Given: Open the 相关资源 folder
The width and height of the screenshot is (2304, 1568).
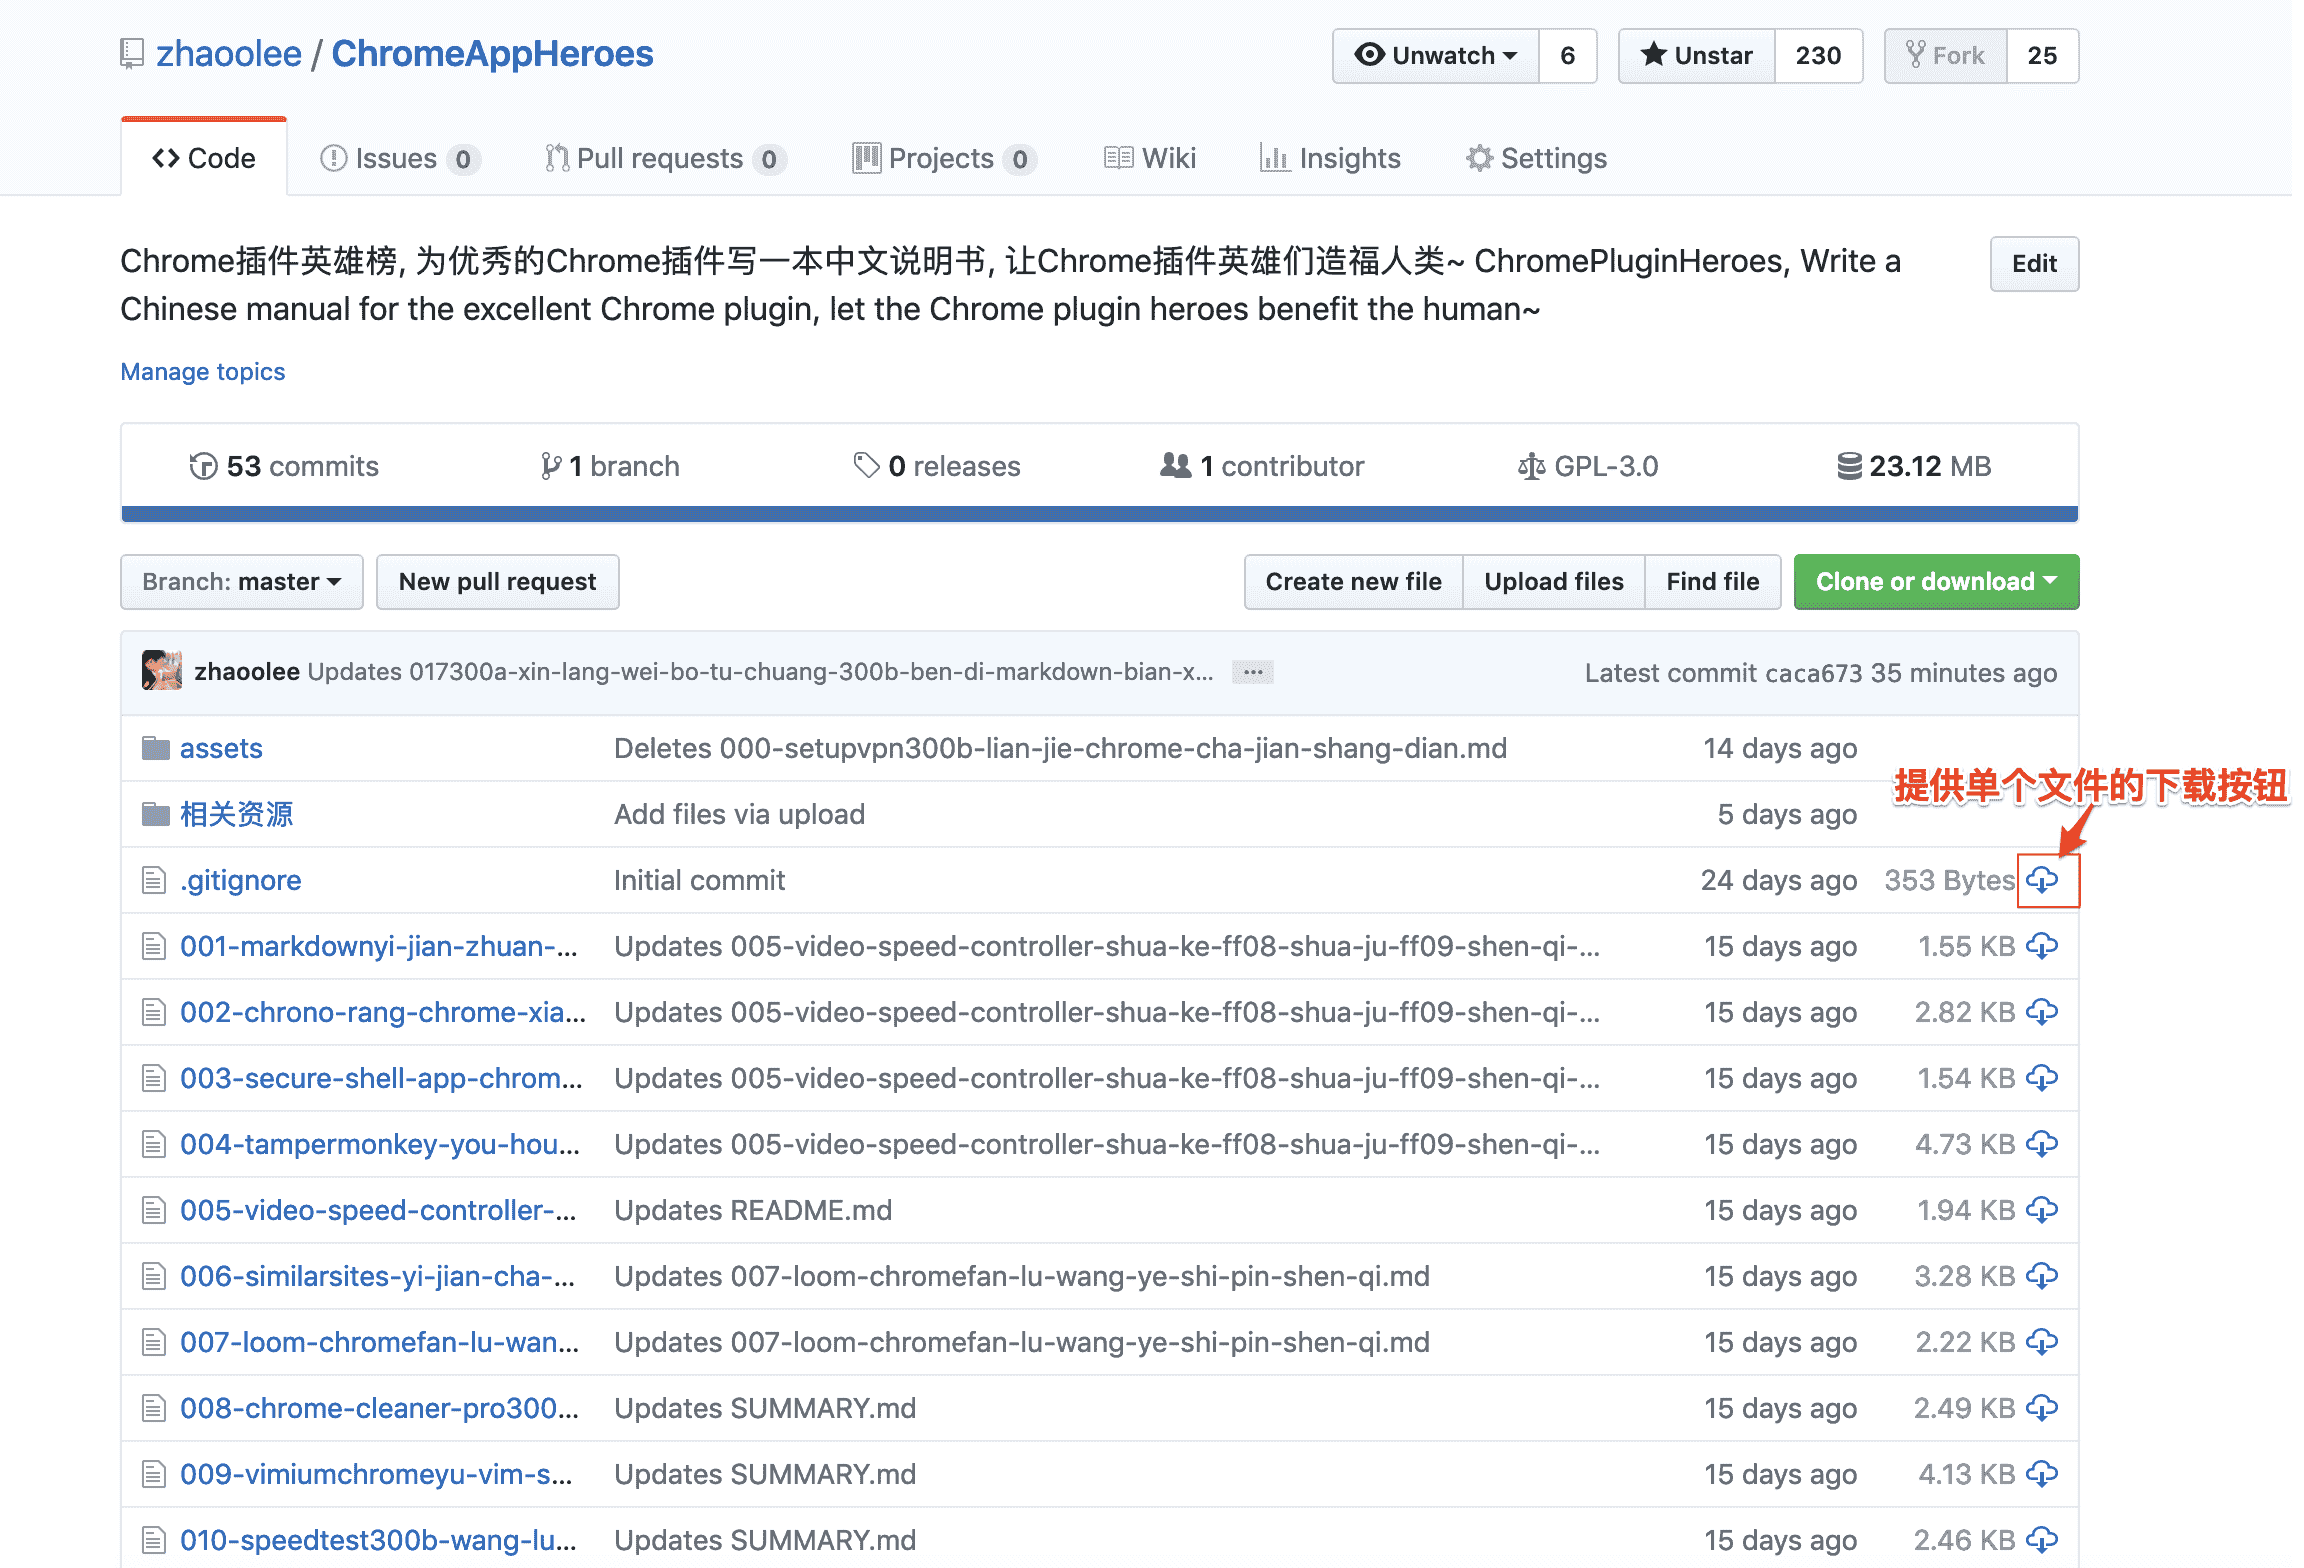Looking at the screenshot, I should 236,814.
